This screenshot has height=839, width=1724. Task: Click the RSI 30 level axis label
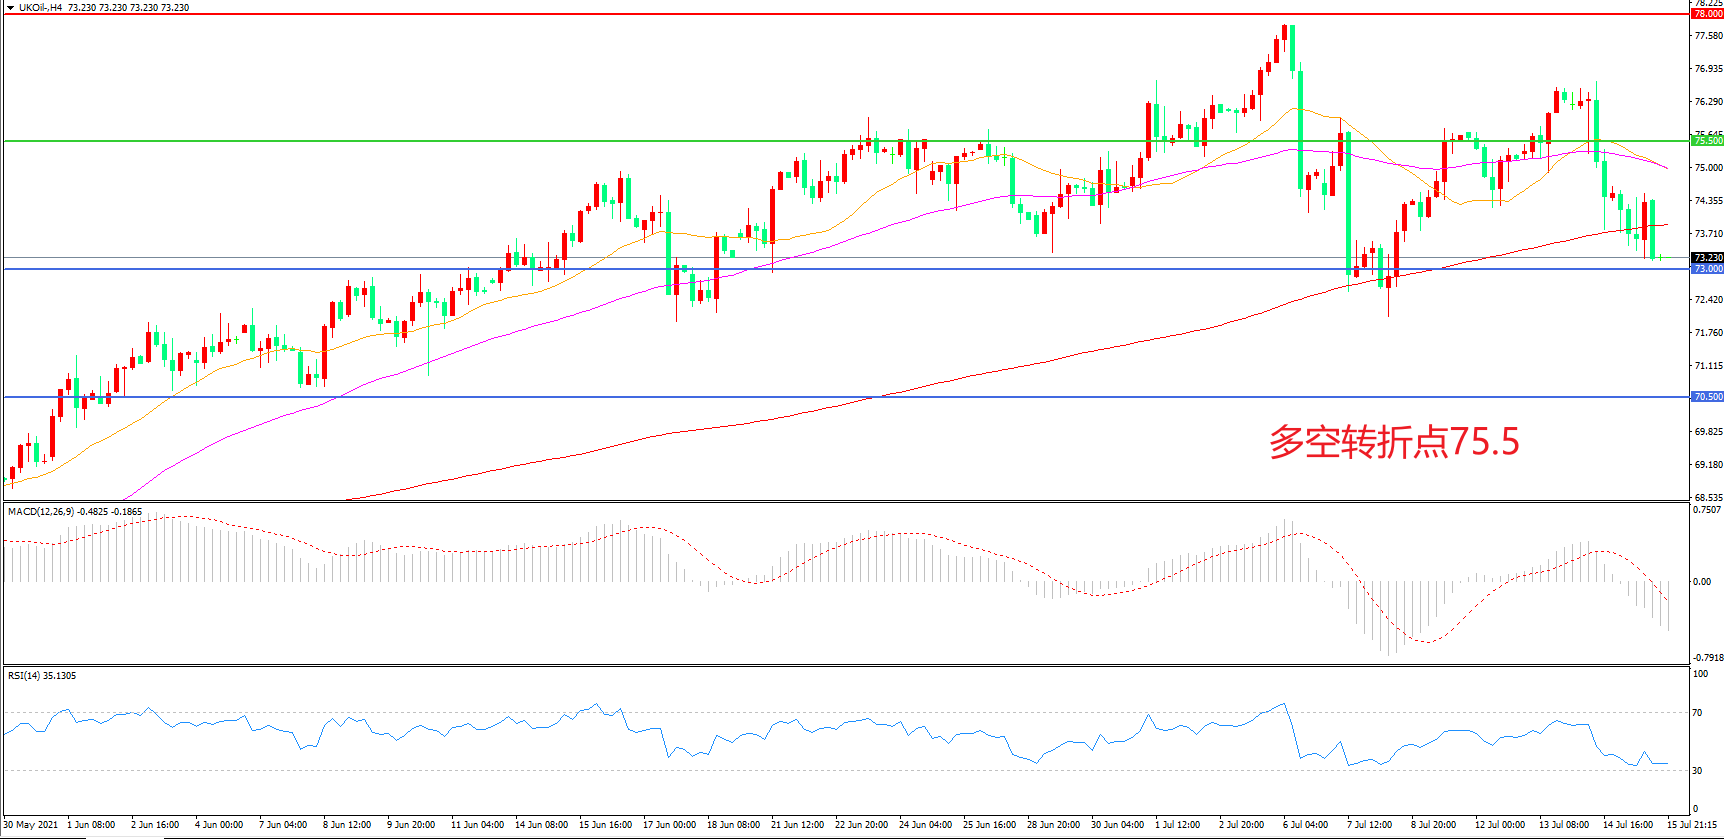[1697, 770]
